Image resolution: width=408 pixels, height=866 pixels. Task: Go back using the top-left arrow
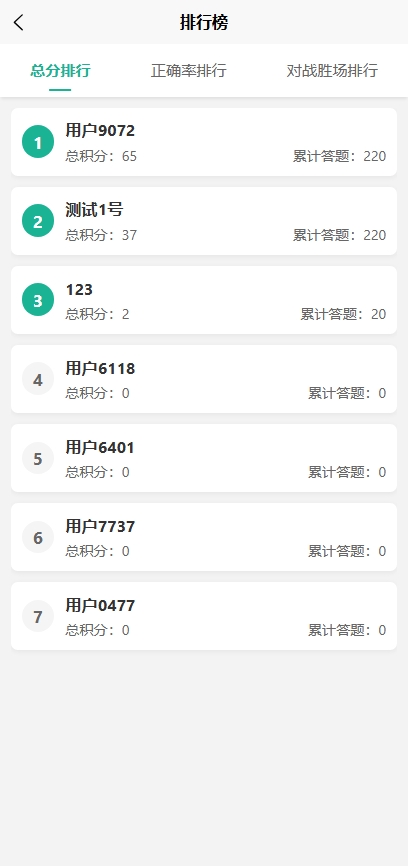19,23
